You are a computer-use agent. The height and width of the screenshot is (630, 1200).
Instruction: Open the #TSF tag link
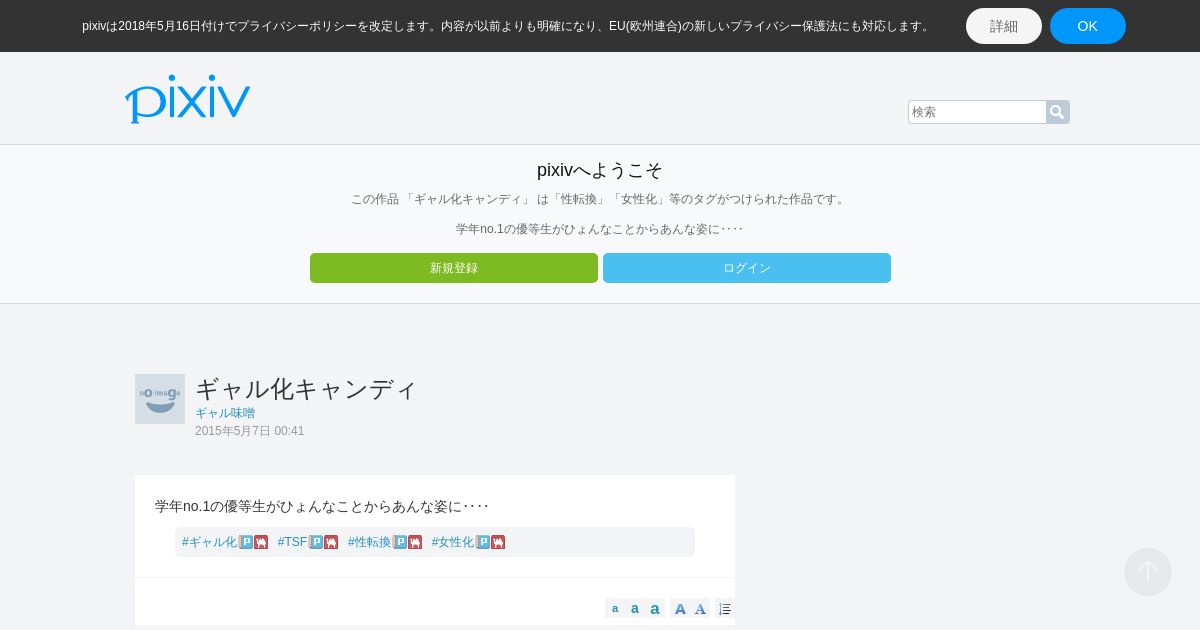[293, 542]
